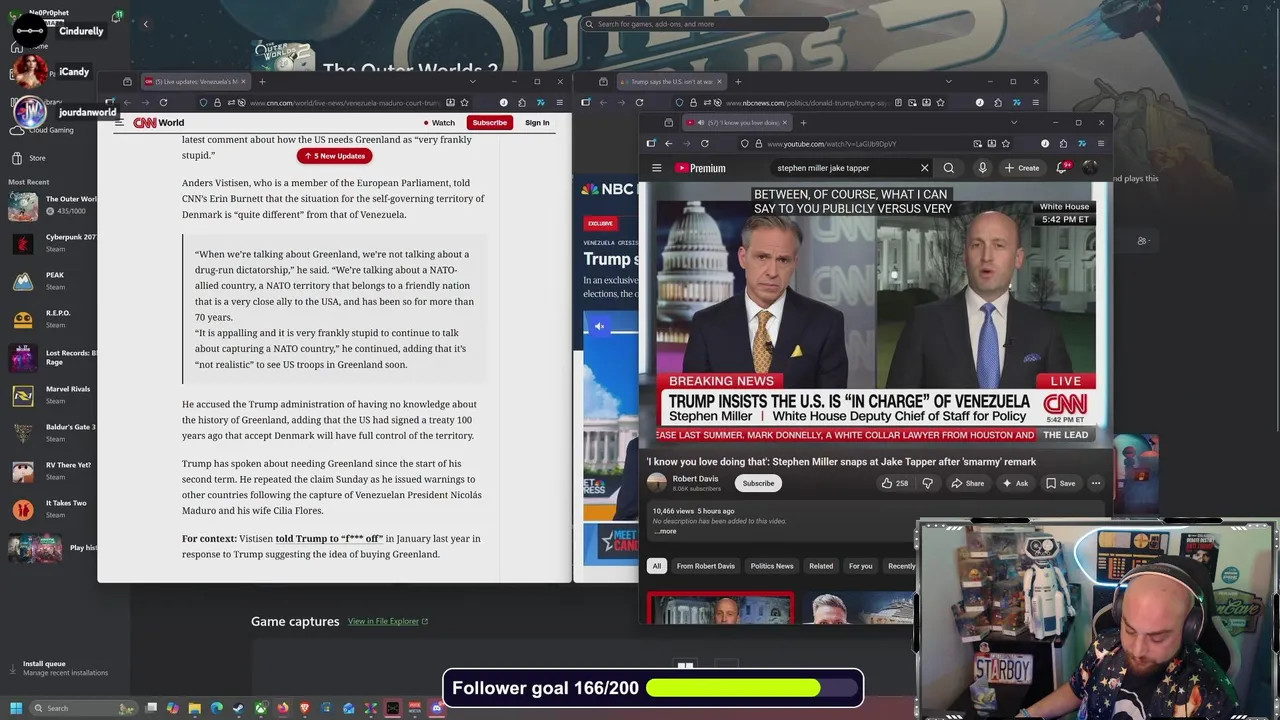
Task: Open YouTube notifications bell
Action: (x=1061, y=168)
